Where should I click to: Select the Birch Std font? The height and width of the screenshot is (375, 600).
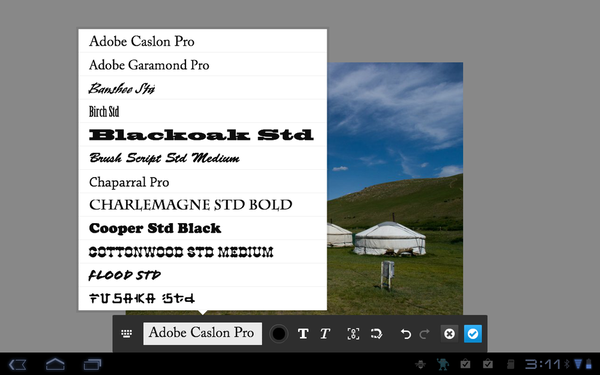tap(202, 111)
